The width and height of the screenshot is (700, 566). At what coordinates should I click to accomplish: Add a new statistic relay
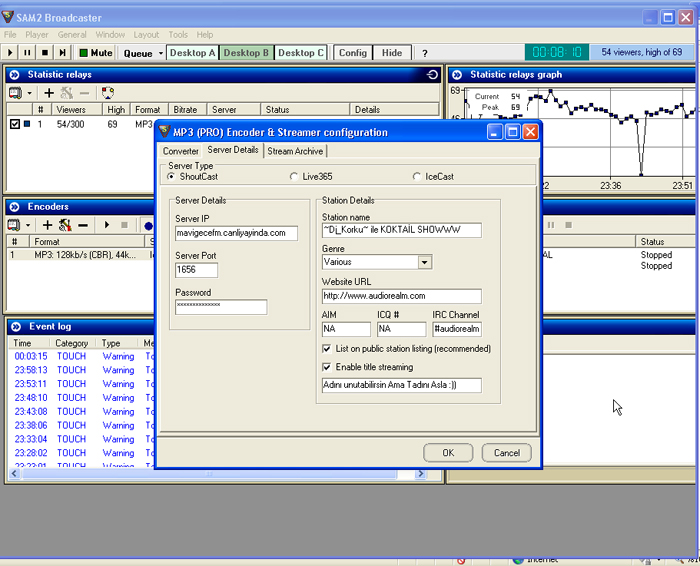pyautogui.click(x=49, y=93)
